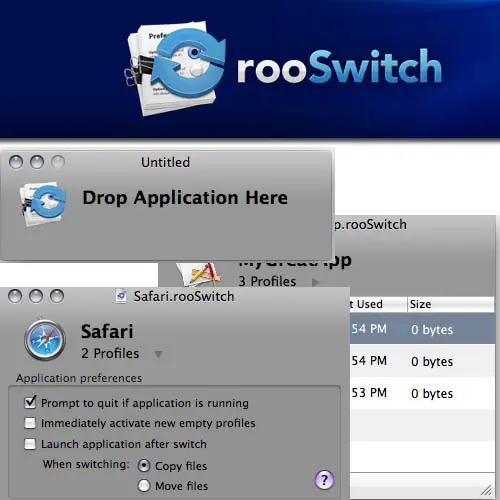The image size is (500, 500).
Task: Click the 'Used' column header
Action: coord(378,304)
